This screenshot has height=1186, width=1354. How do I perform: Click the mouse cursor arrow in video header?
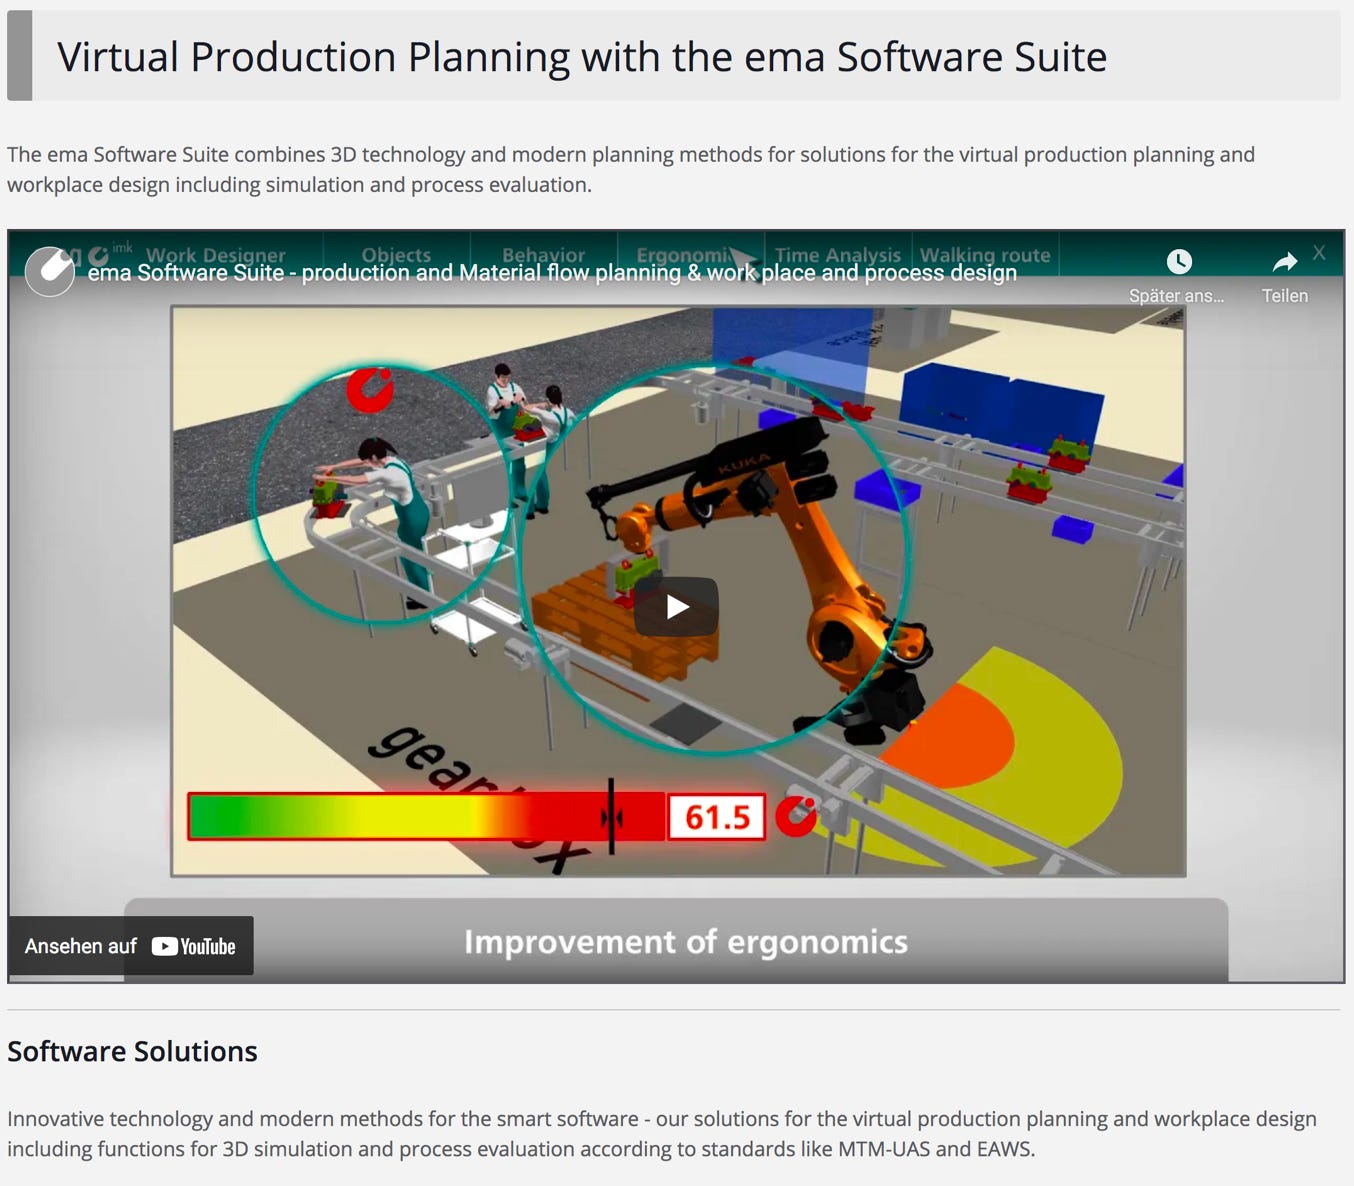(x=743, y=262)
